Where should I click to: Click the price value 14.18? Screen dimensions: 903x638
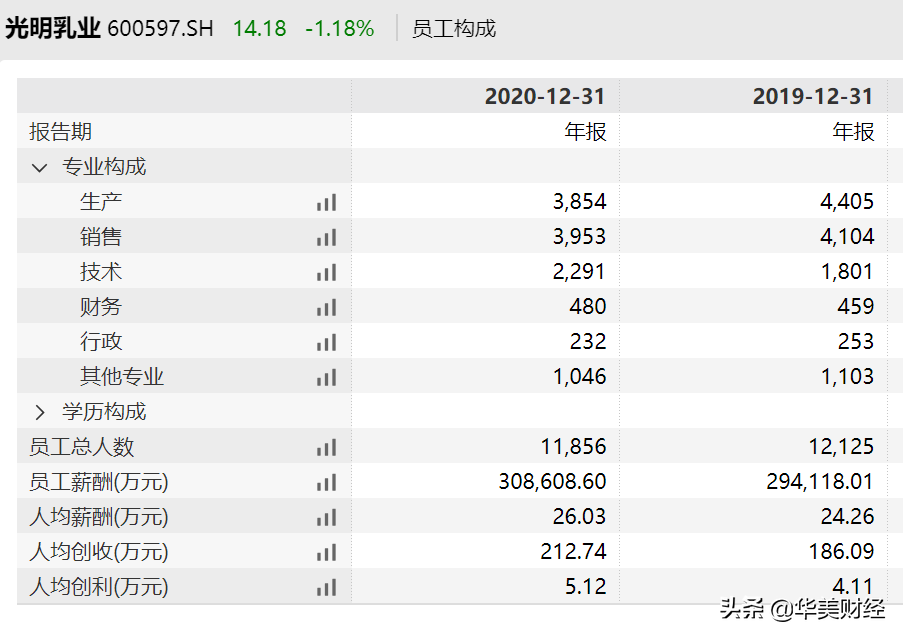[260, 29]
